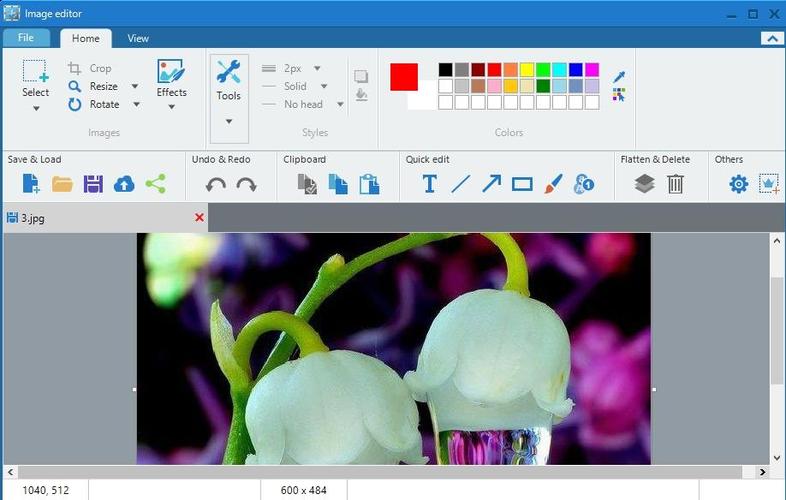Screen dimensions: 786x500
Task: Pick the eyedropper color picker tool
Action: [x=619, y=77]
